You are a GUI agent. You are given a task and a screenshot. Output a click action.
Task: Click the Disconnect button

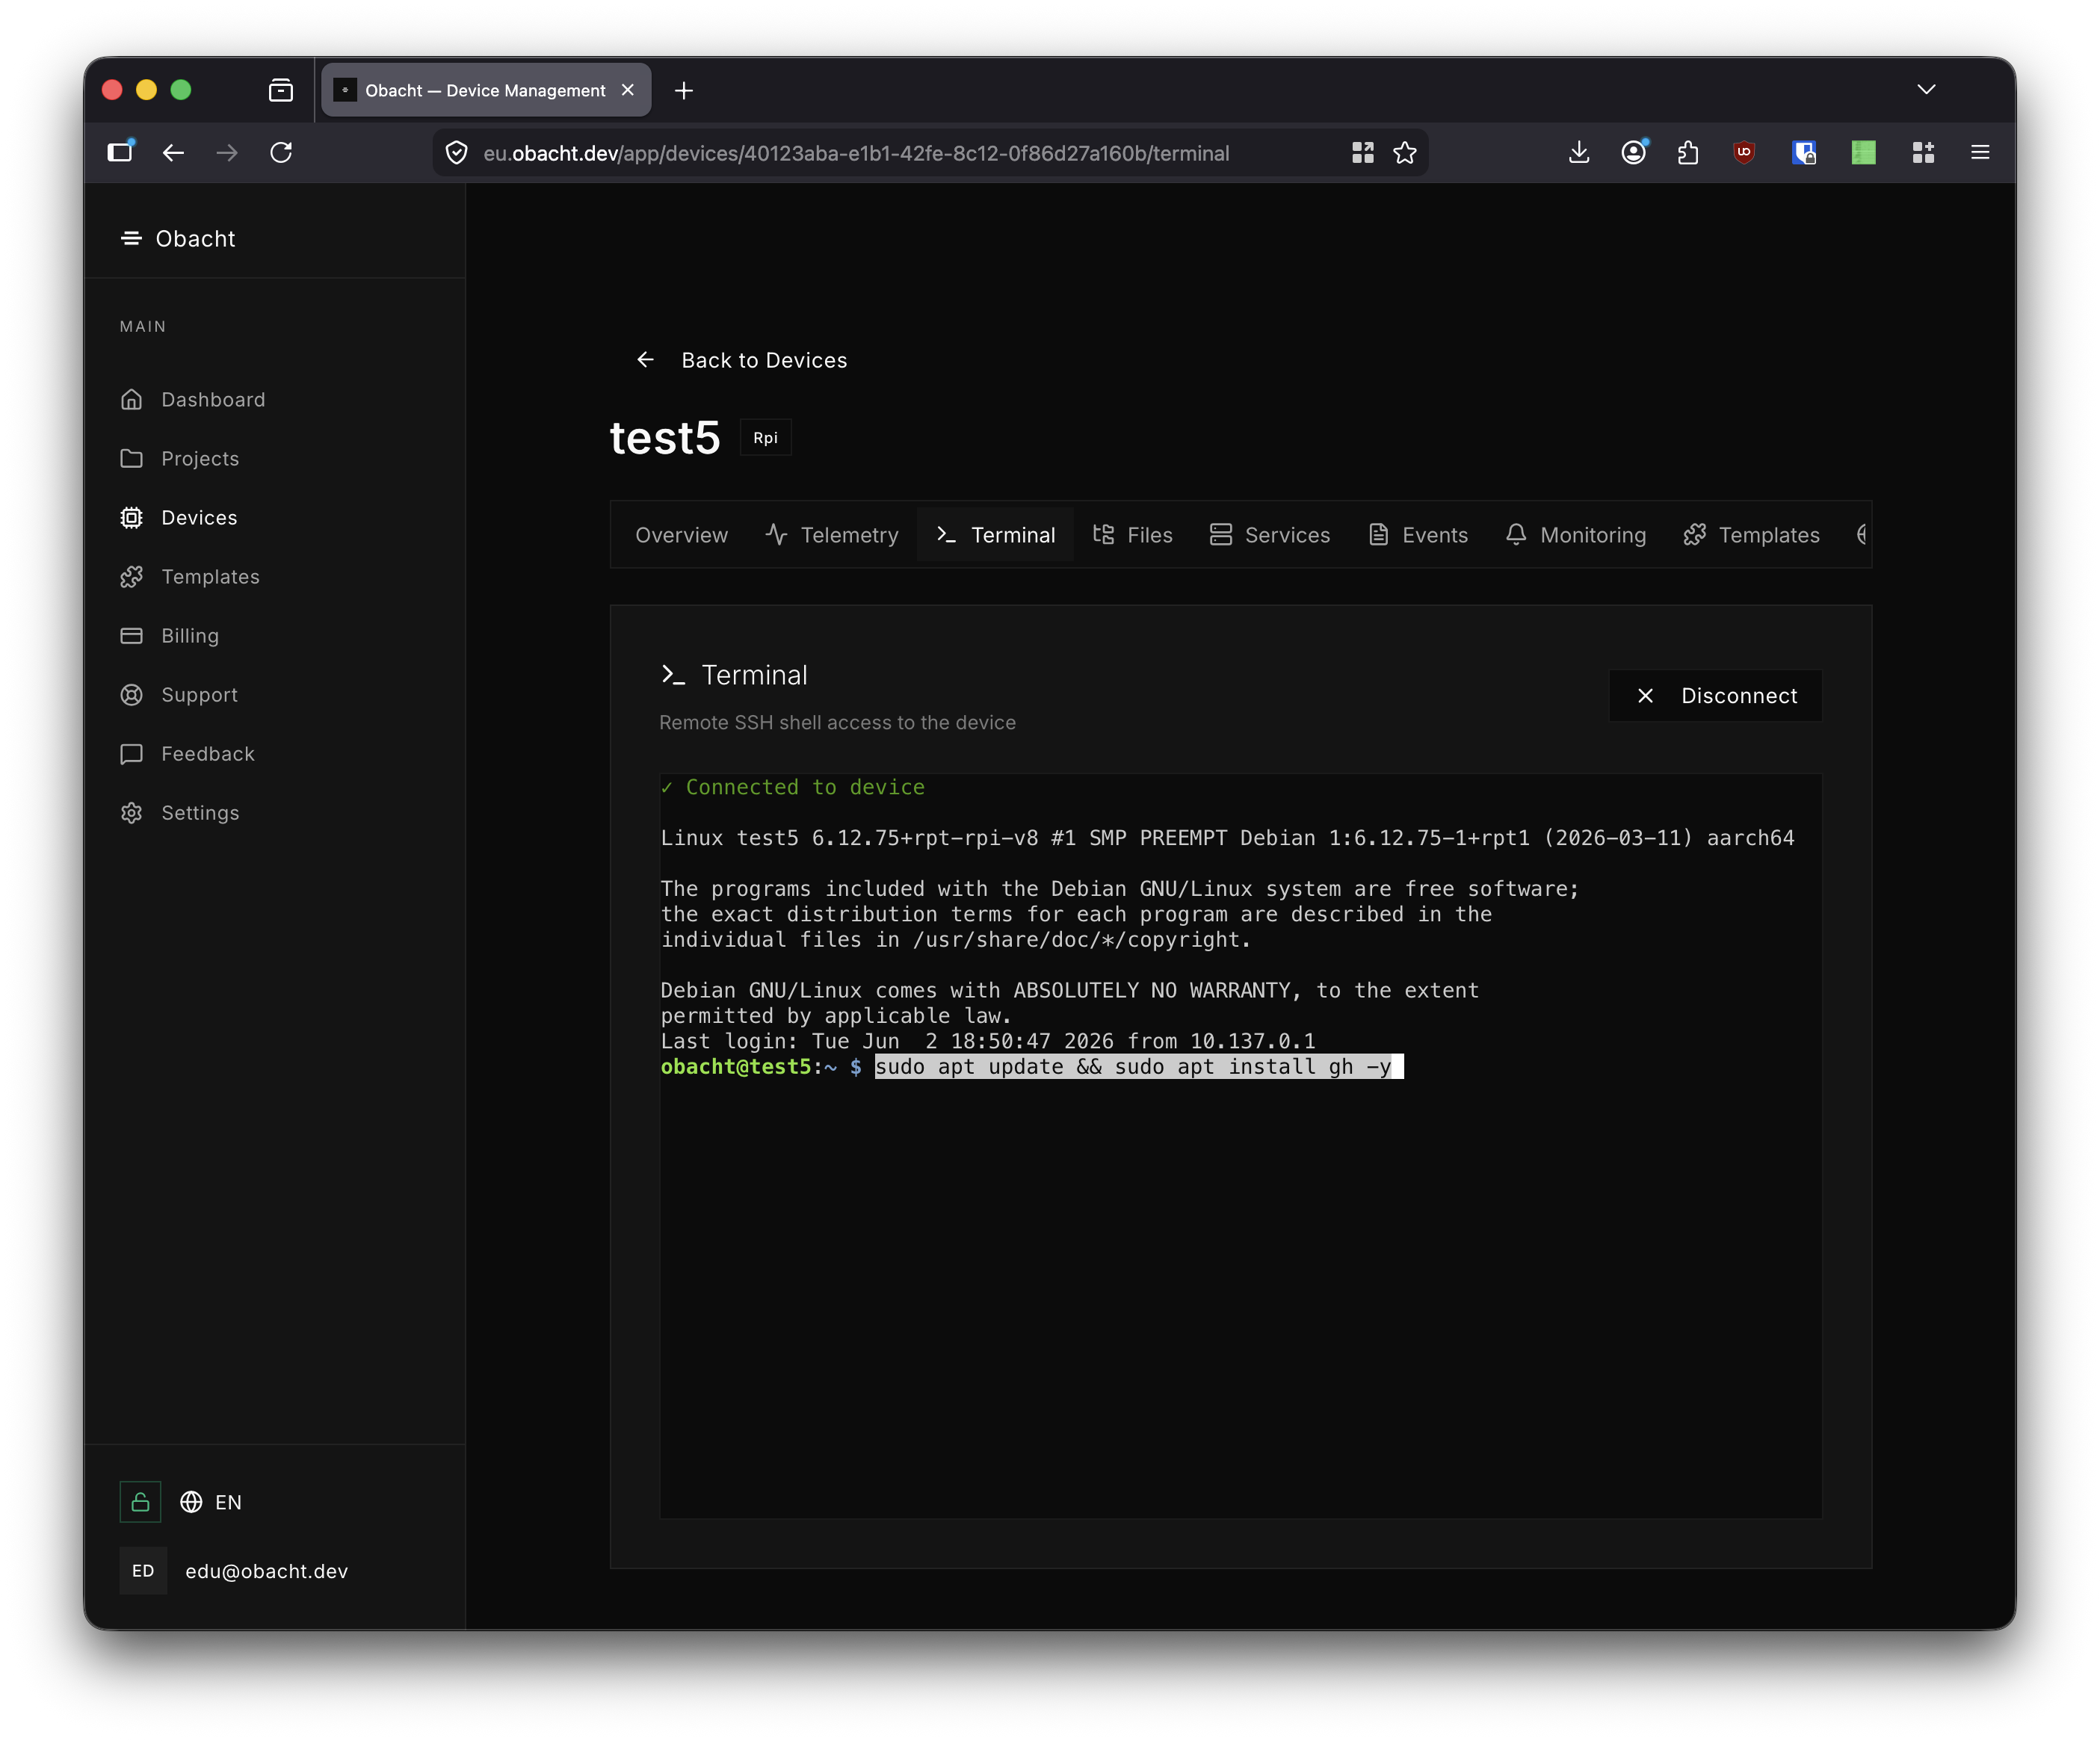tap(1715, 695)
